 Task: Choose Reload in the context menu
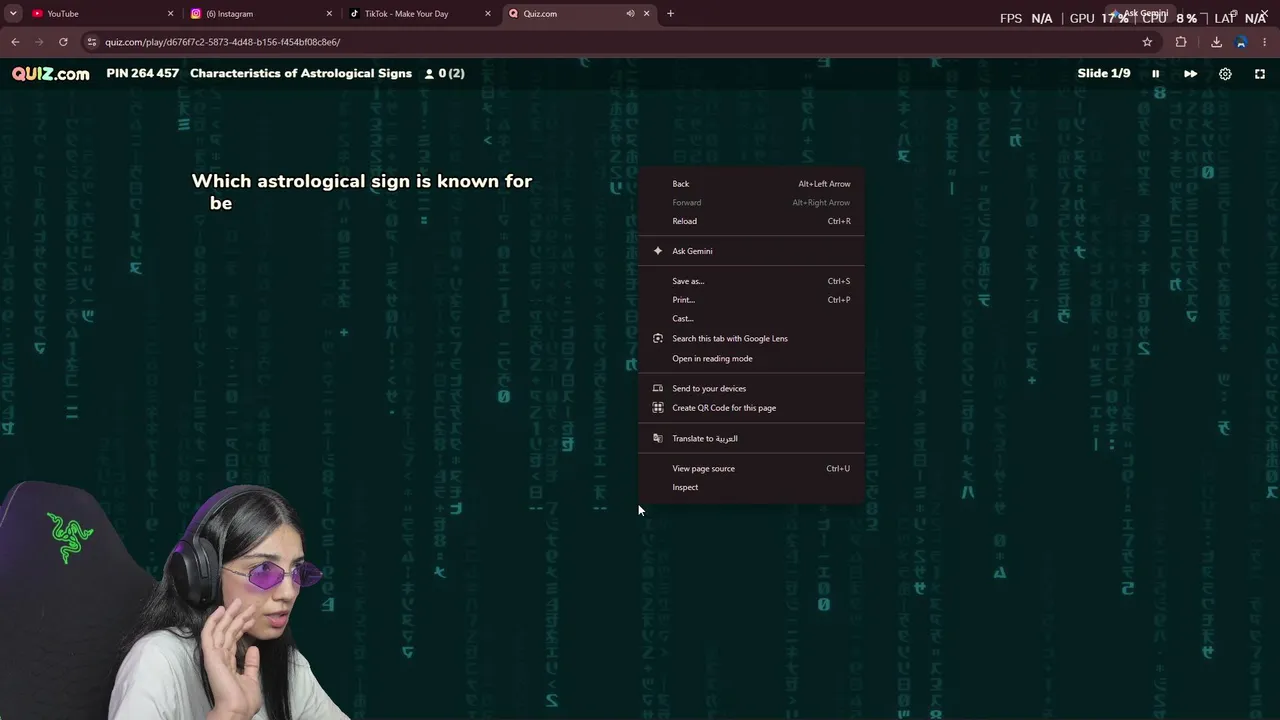pyautogui.click(x=751, y=221)
